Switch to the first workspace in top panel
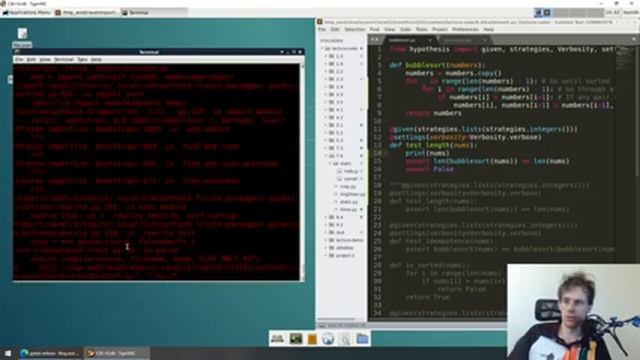The image size is (640, 360). coord(543,13)
